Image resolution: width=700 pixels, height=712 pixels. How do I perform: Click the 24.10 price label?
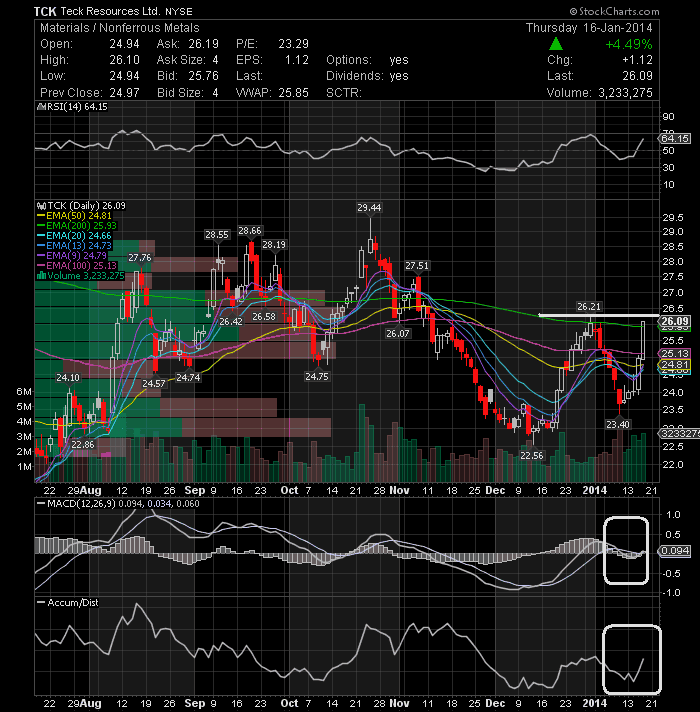pos(68,378)
